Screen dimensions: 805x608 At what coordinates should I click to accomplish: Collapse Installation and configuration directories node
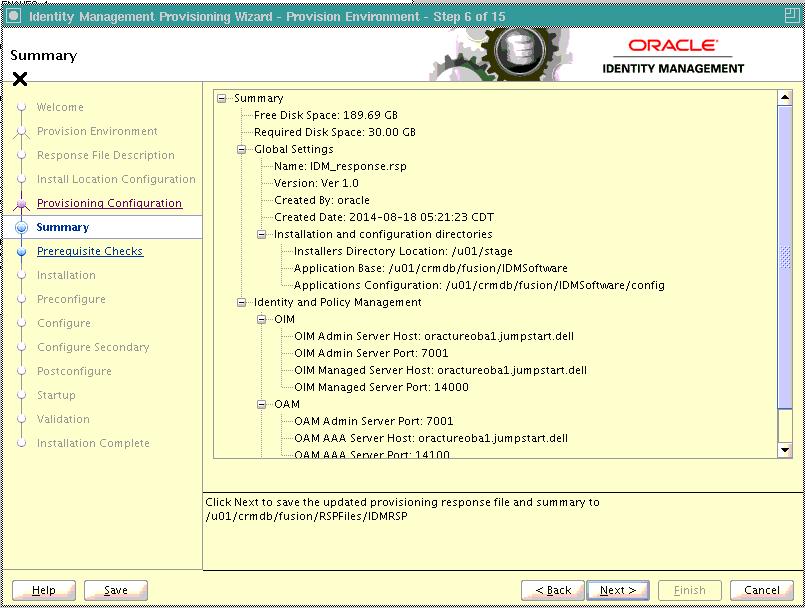click(x=261, y=234)
